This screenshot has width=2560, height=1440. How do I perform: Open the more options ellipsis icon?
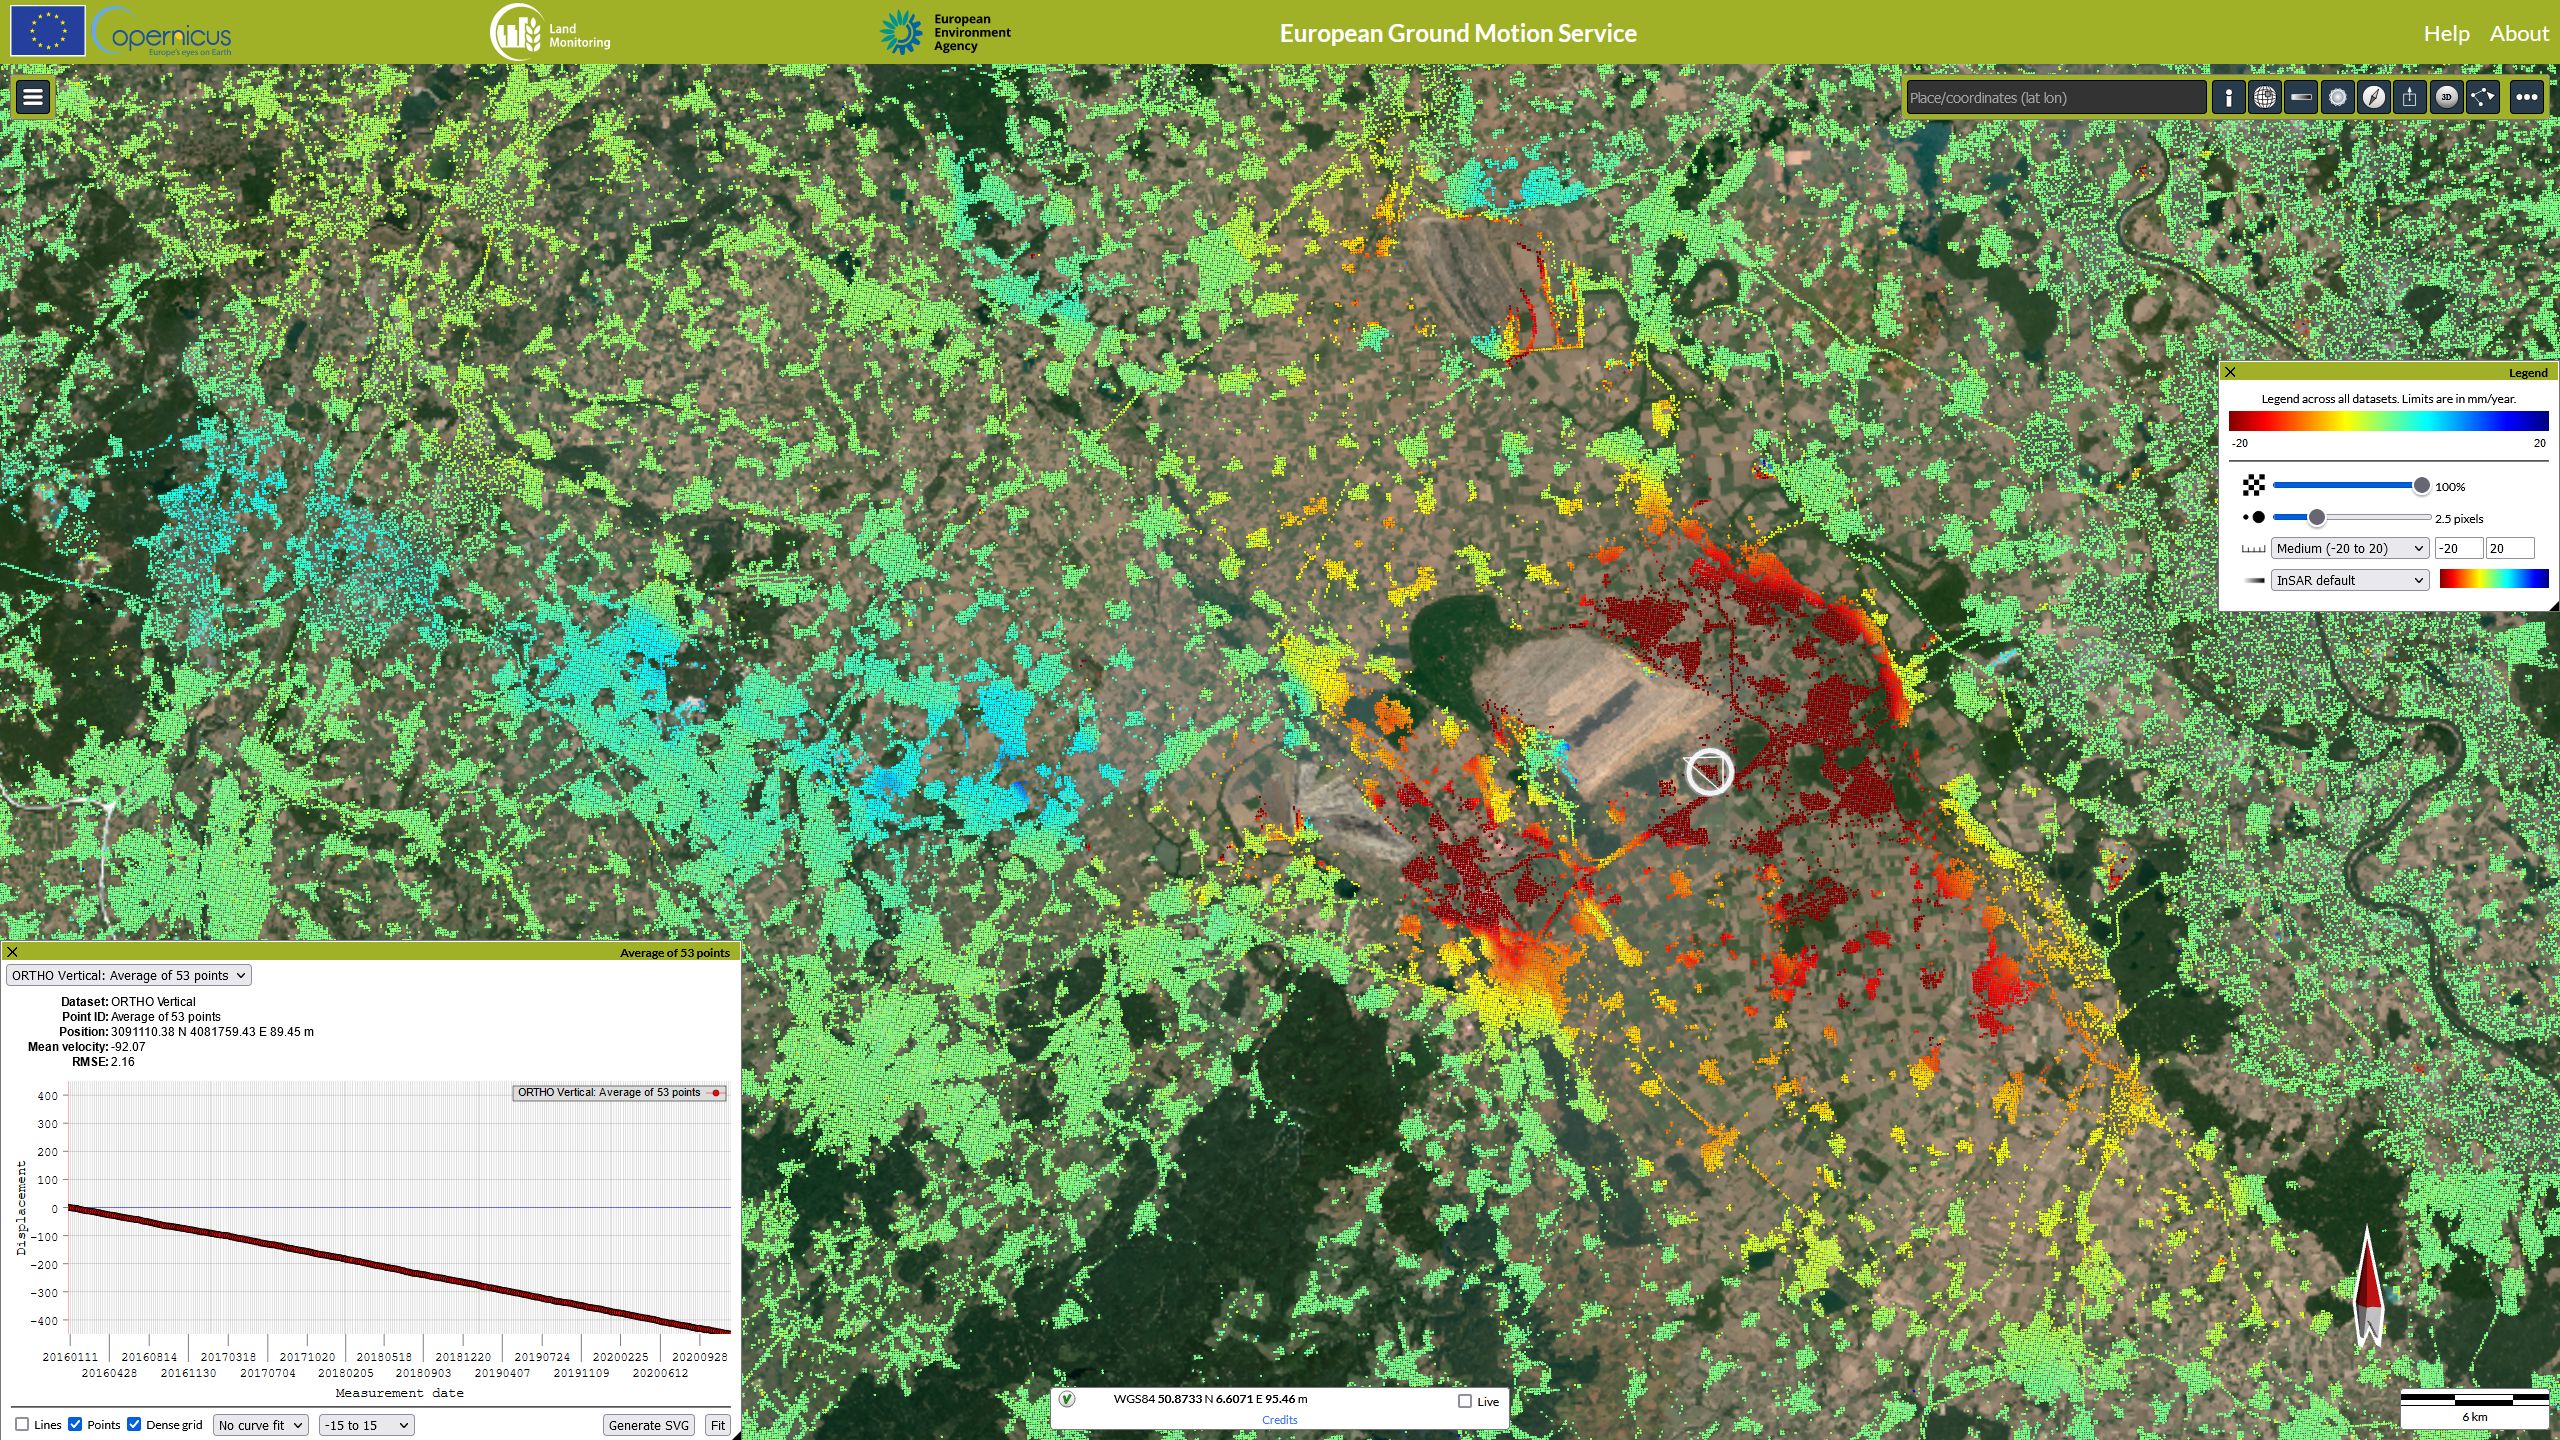pos(2526,97)
